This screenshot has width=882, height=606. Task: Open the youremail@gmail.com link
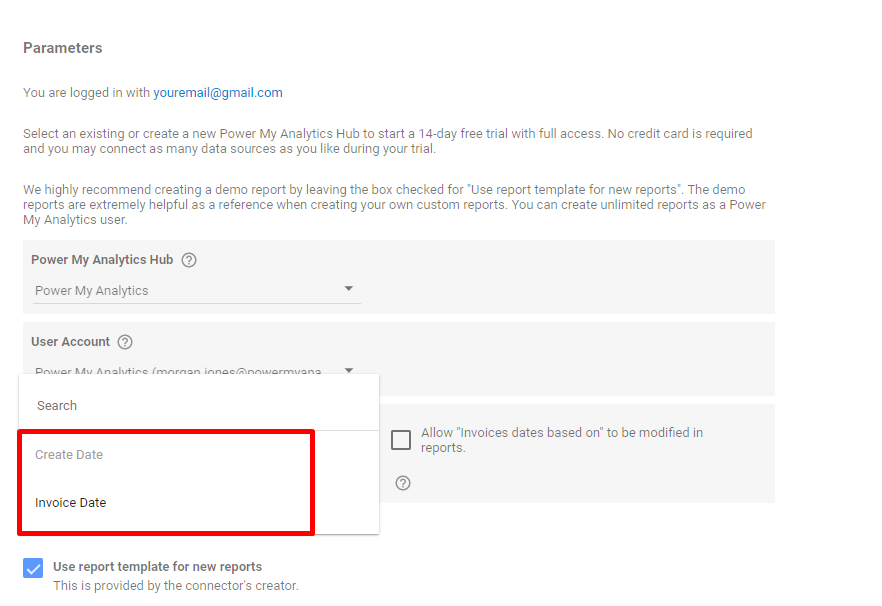point(218,93)
